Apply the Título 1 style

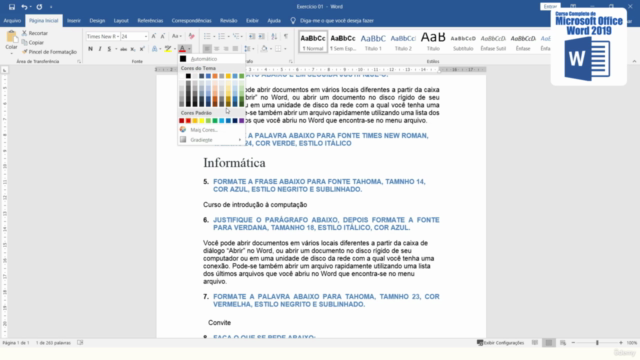373,41
